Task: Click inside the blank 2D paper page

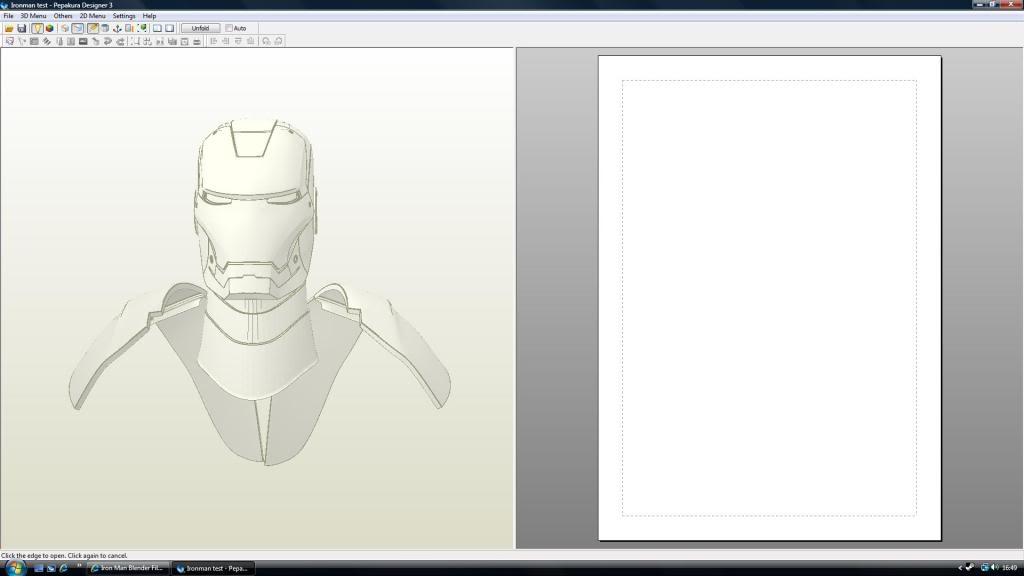Action: pos(769,298)
